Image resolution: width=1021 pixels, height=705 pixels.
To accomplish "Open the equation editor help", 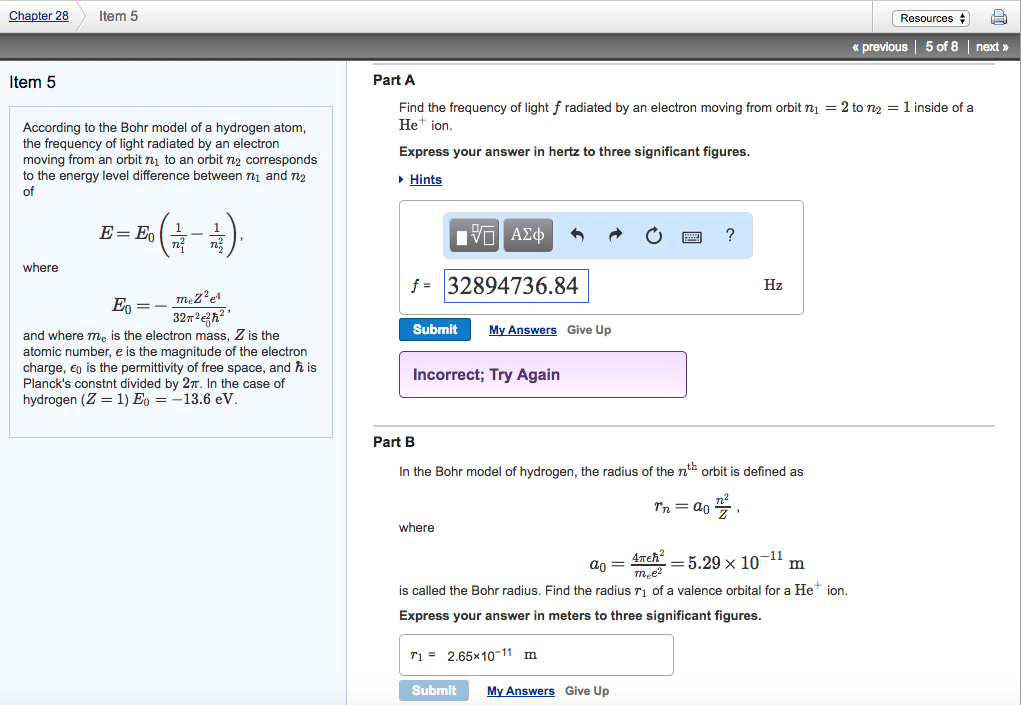I will click(x=730, y=234).
